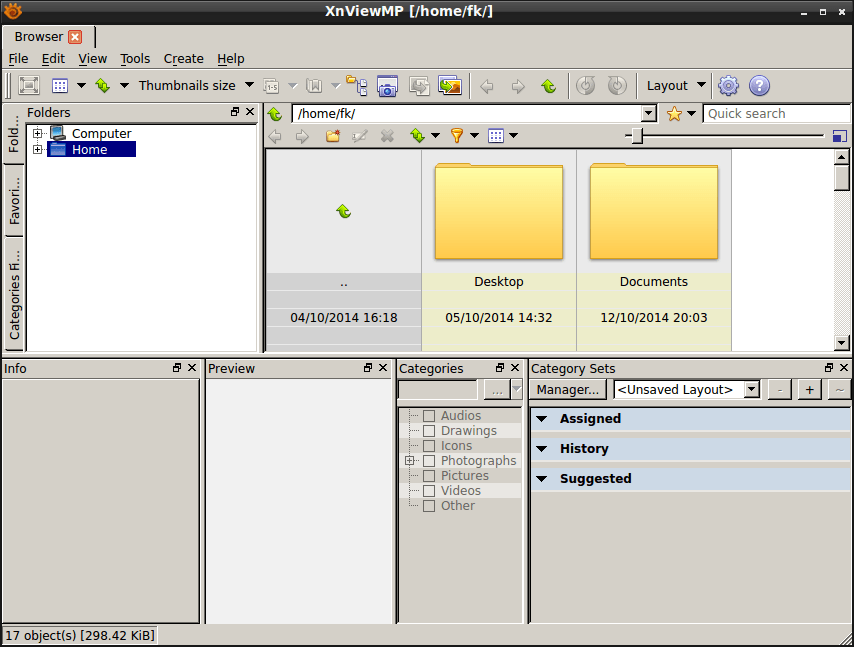The height and width of the screenshot is (647, 854).
Task: Switch to Favorites side tab
Action: pos(14,200)
